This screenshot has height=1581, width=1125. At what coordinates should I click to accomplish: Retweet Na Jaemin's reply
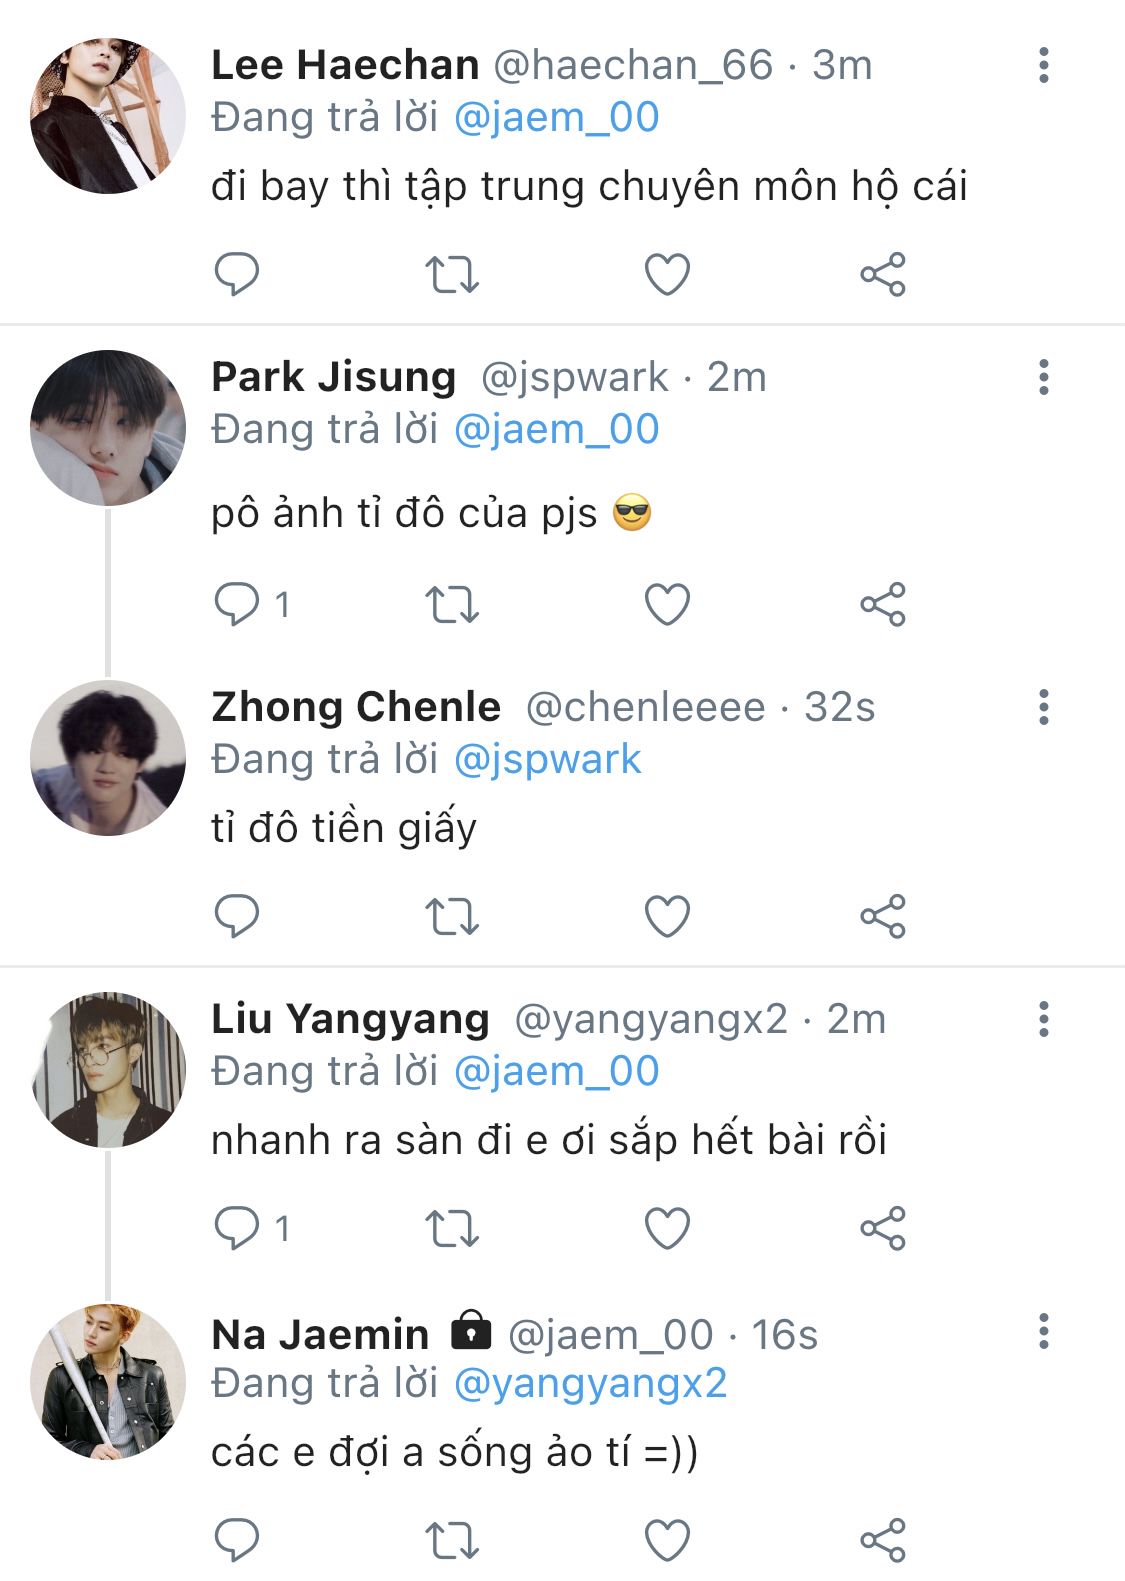pos(452,1540)
